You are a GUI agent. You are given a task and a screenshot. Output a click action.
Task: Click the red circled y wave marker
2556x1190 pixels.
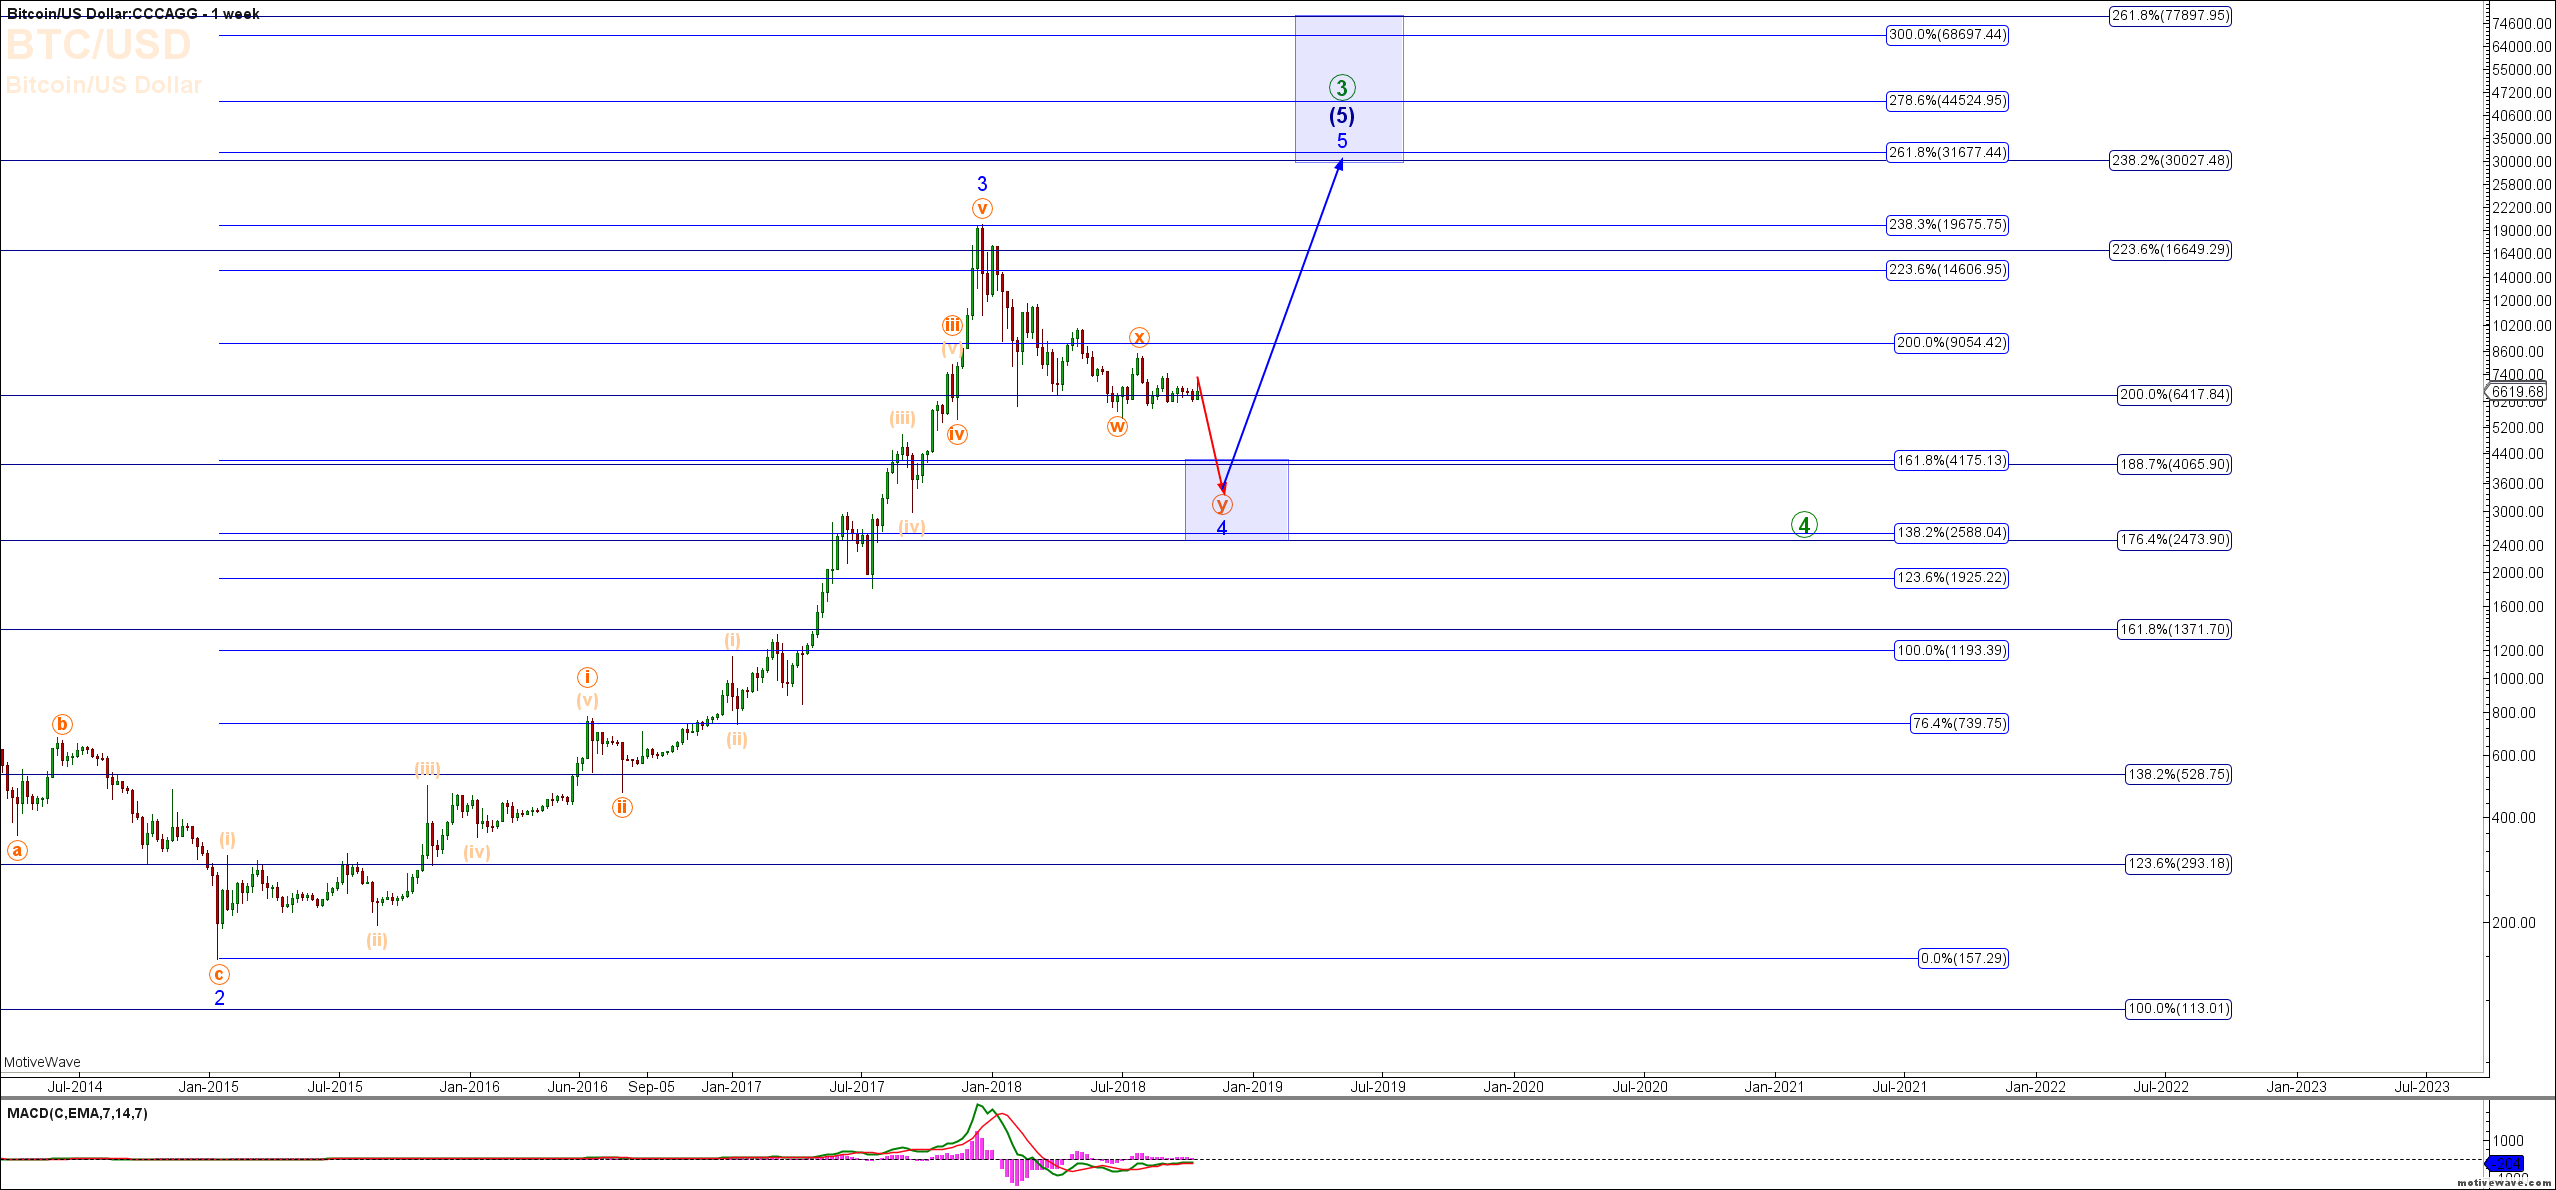point(1222,505)
